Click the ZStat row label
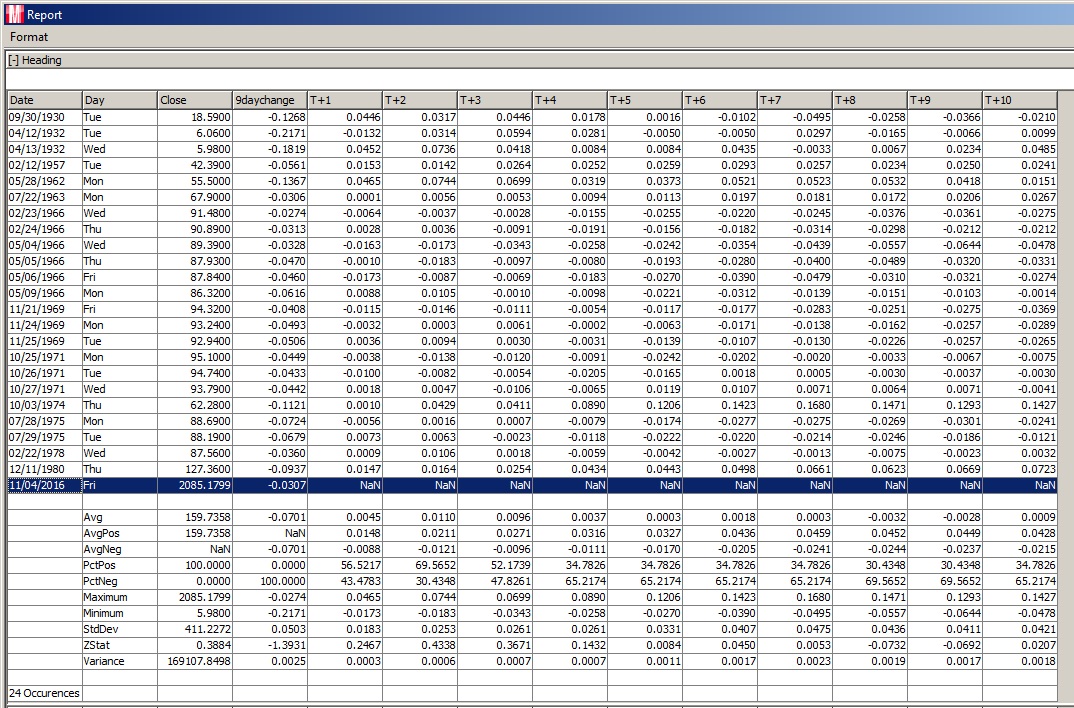The image size is (1074, 708). click(120, 645)
